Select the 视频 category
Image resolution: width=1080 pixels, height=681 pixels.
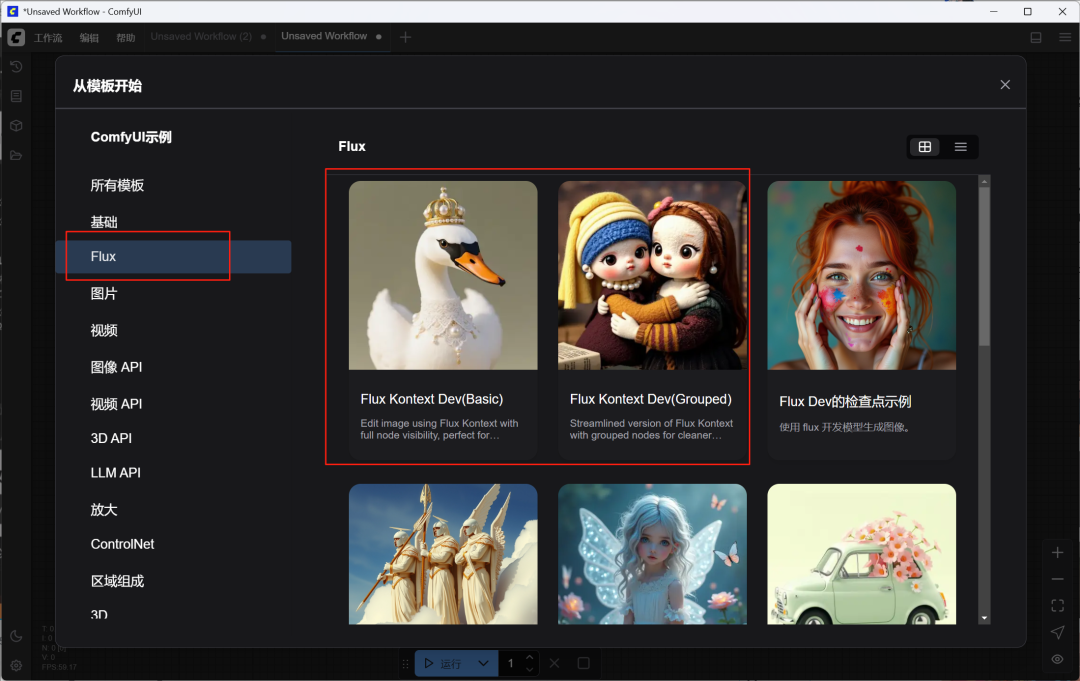click(174, 331)
